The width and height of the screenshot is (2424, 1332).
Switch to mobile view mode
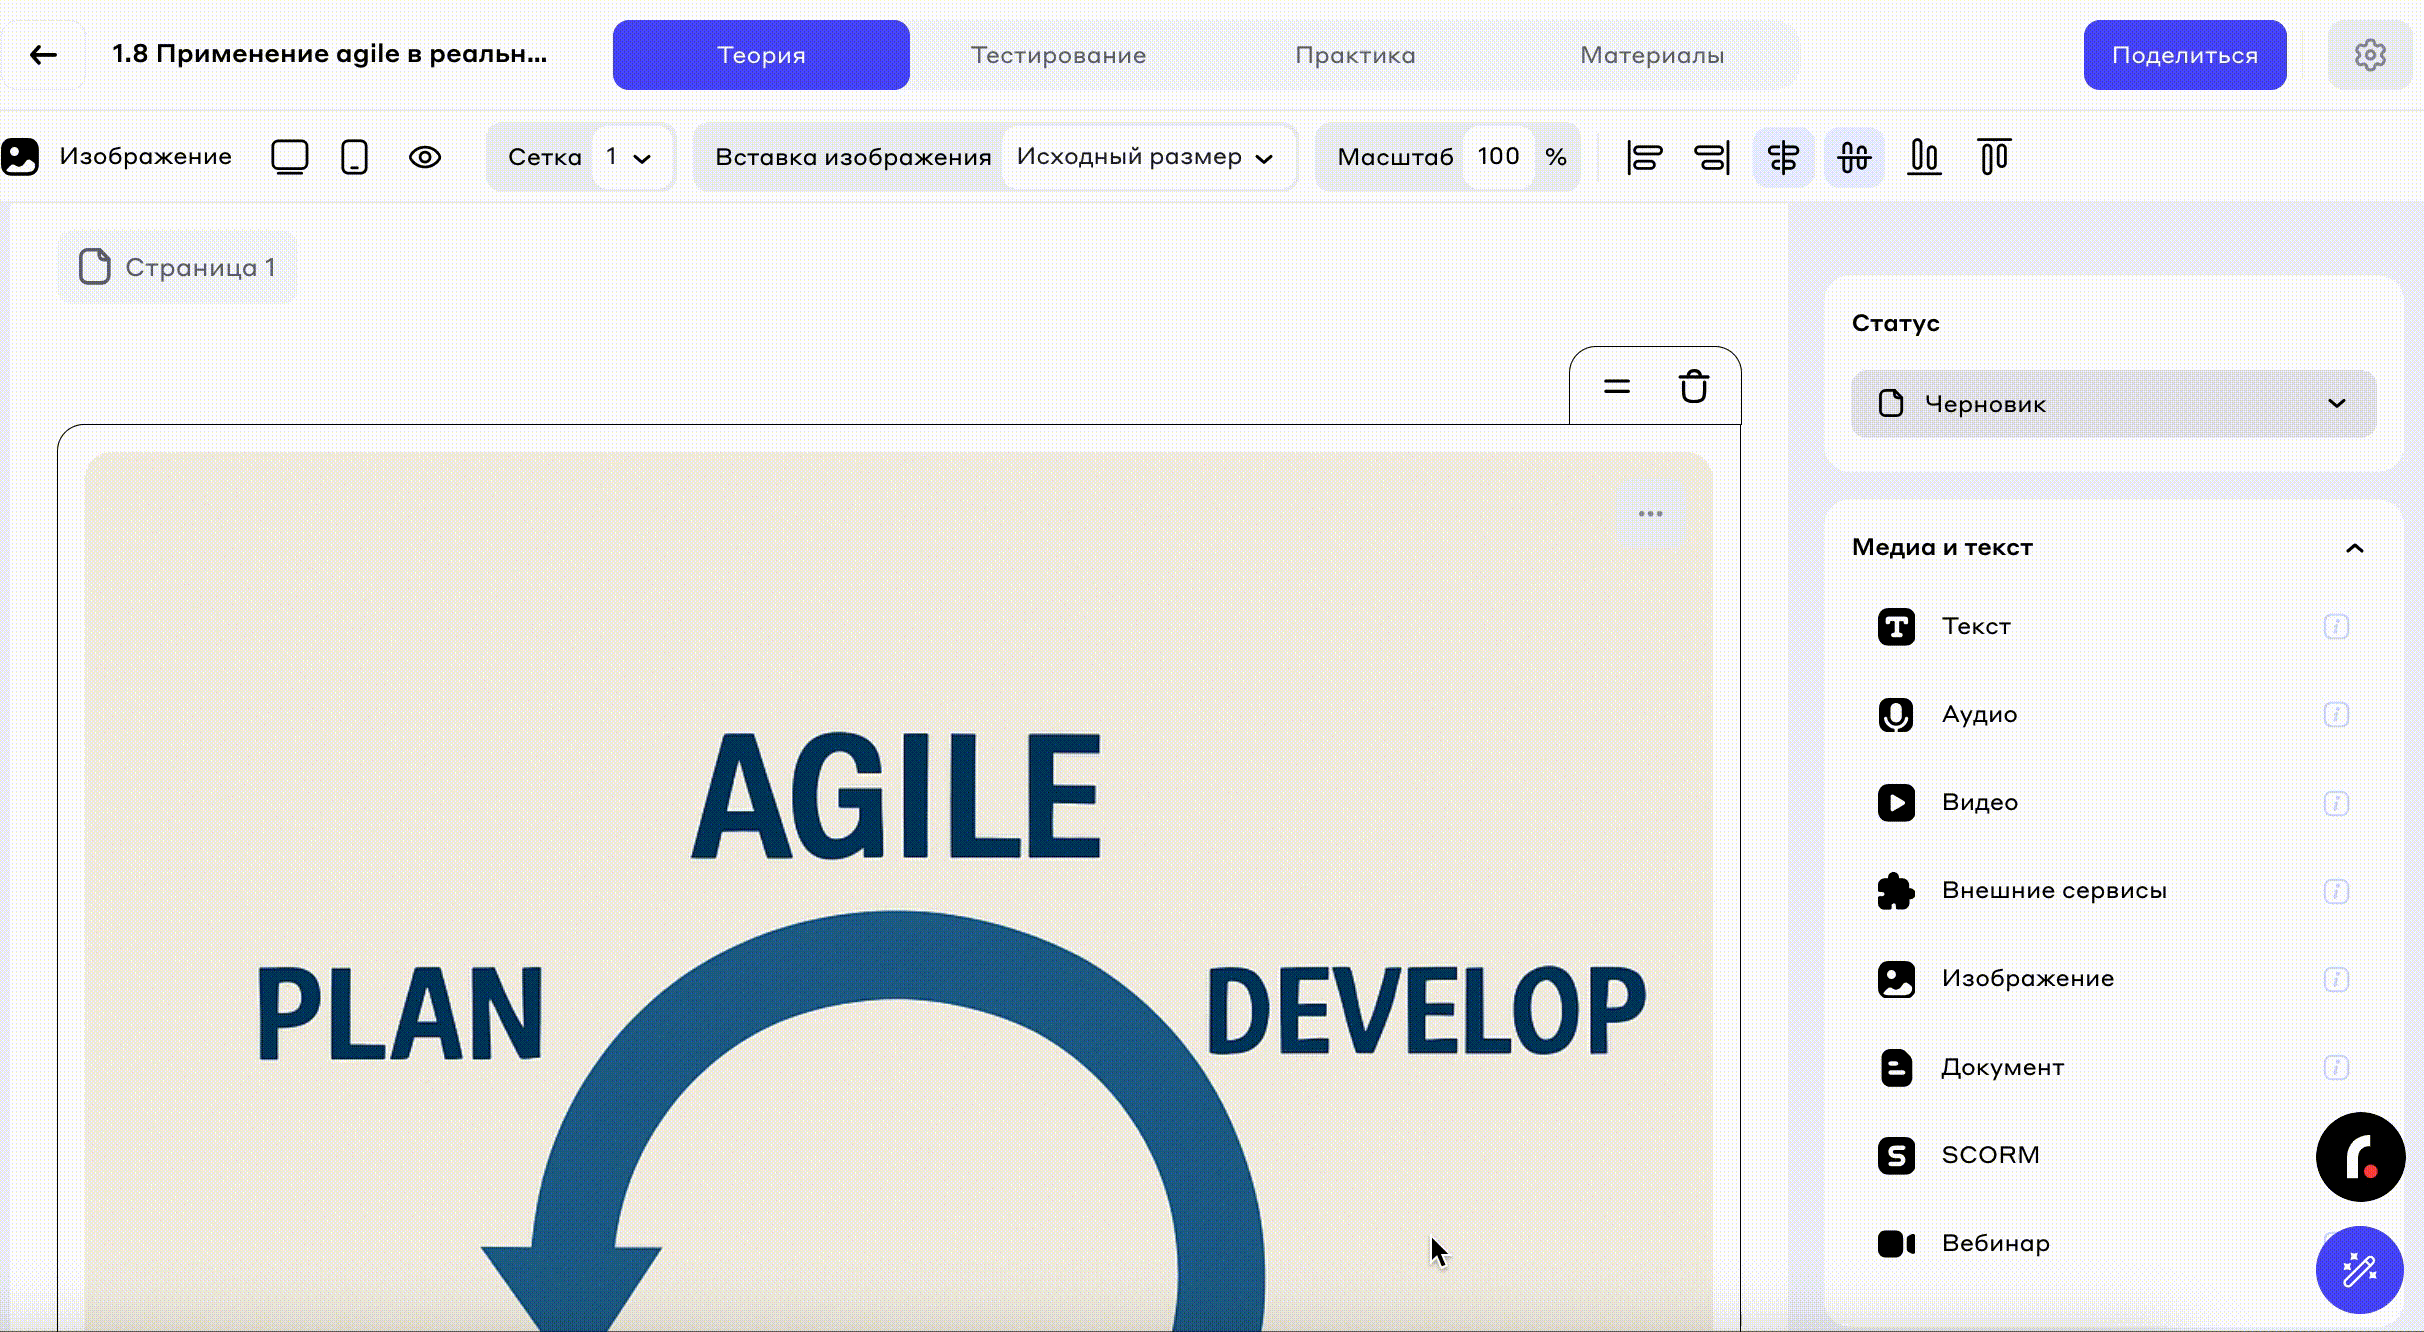355,157
